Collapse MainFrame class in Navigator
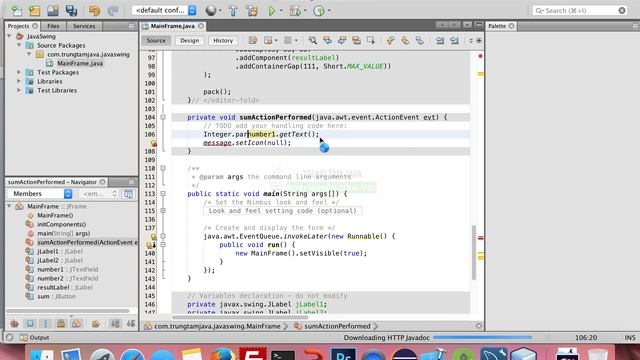This screenshot has width=640, height=360. pyautogui.click(x=9, y=207)
